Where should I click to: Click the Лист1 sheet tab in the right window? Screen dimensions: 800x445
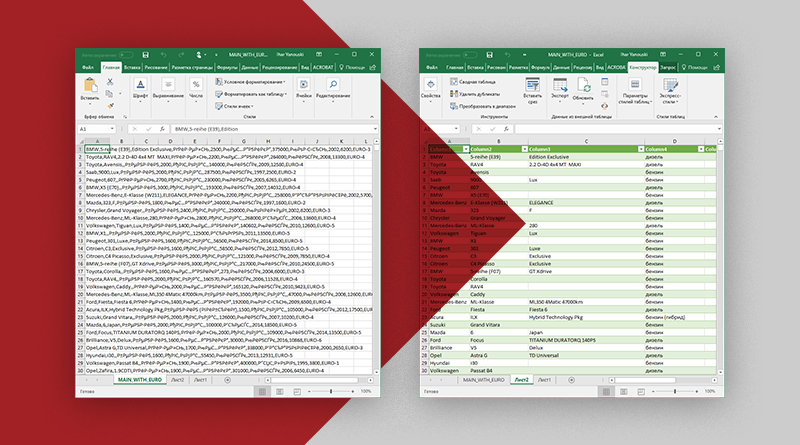pyautogui.click(x=544, y=380)
